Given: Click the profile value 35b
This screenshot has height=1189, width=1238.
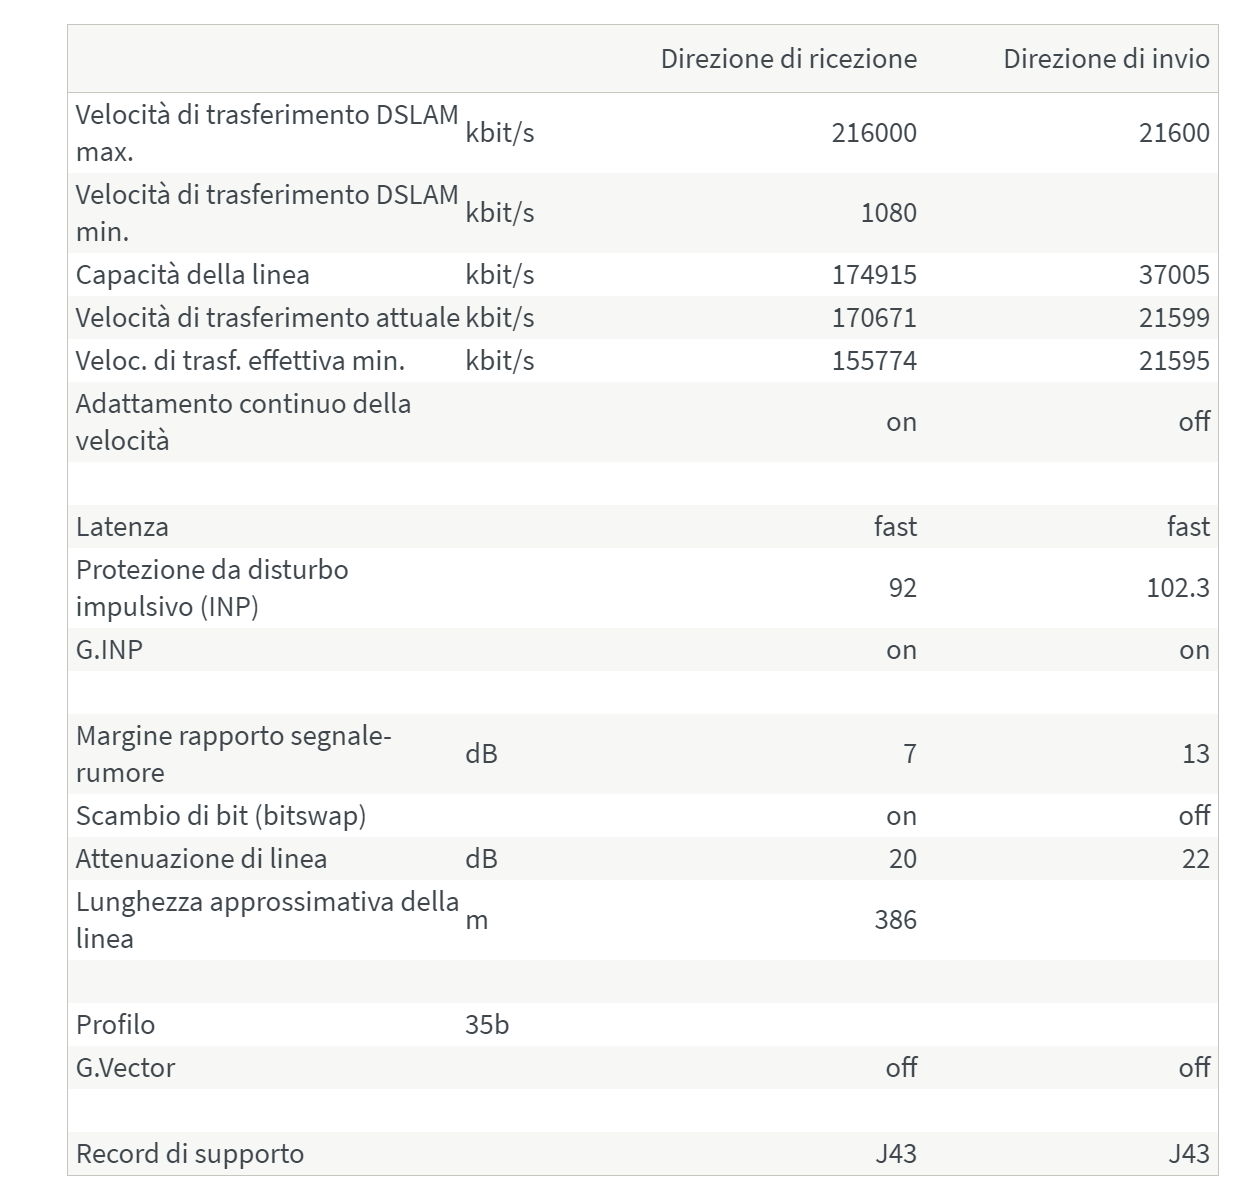Looking at the screenshot, I should tap(487, 1025).
